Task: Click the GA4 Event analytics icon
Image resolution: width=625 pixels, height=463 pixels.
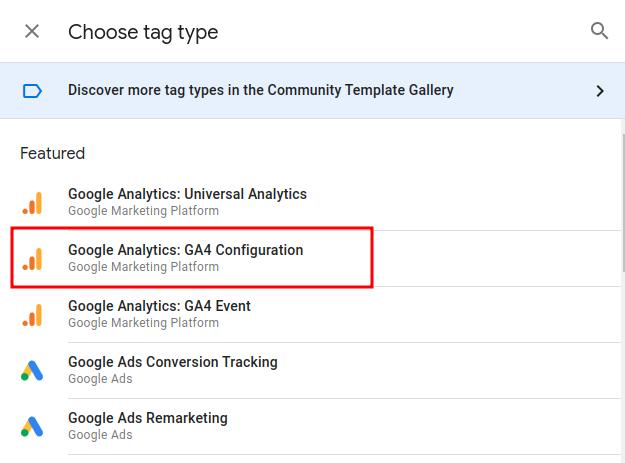Action: coord(32,315)
